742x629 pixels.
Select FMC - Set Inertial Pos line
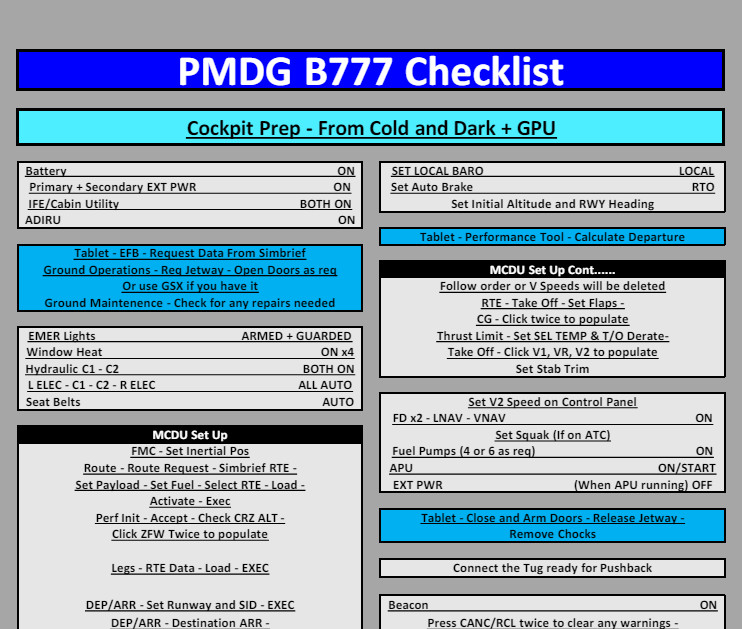(x=190, y=451)
